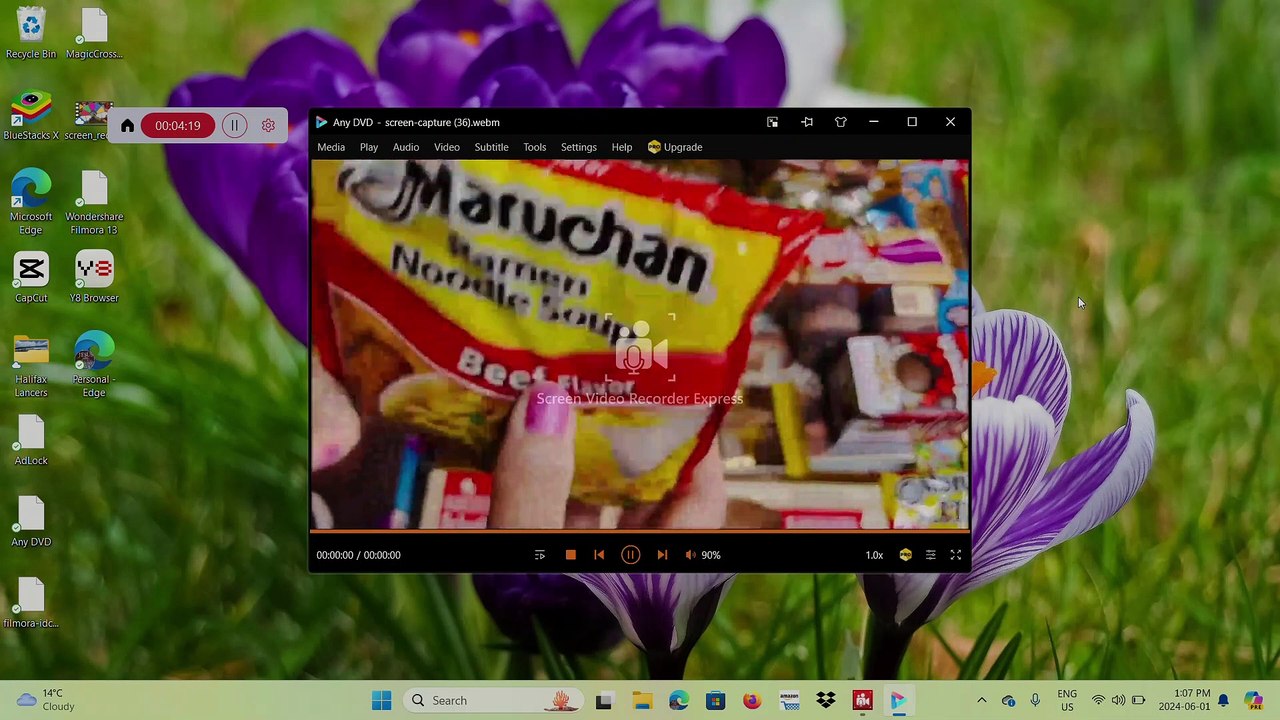1280x720 pixels.
Task: Switch the player to mini mode
Action: point(773,122)
